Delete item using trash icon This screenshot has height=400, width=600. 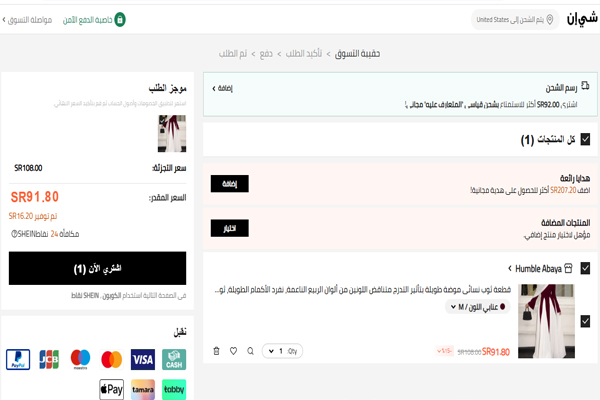pyautogui.click(x=216, y=351)
